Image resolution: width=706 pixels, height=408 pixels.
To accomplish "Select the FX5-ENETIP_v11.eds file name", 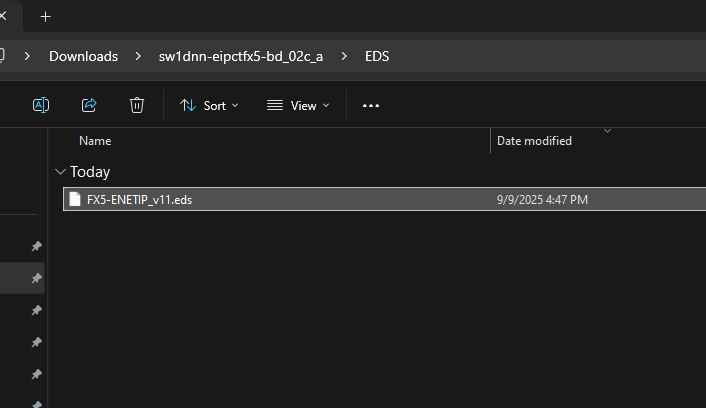I will coord(139,199).
